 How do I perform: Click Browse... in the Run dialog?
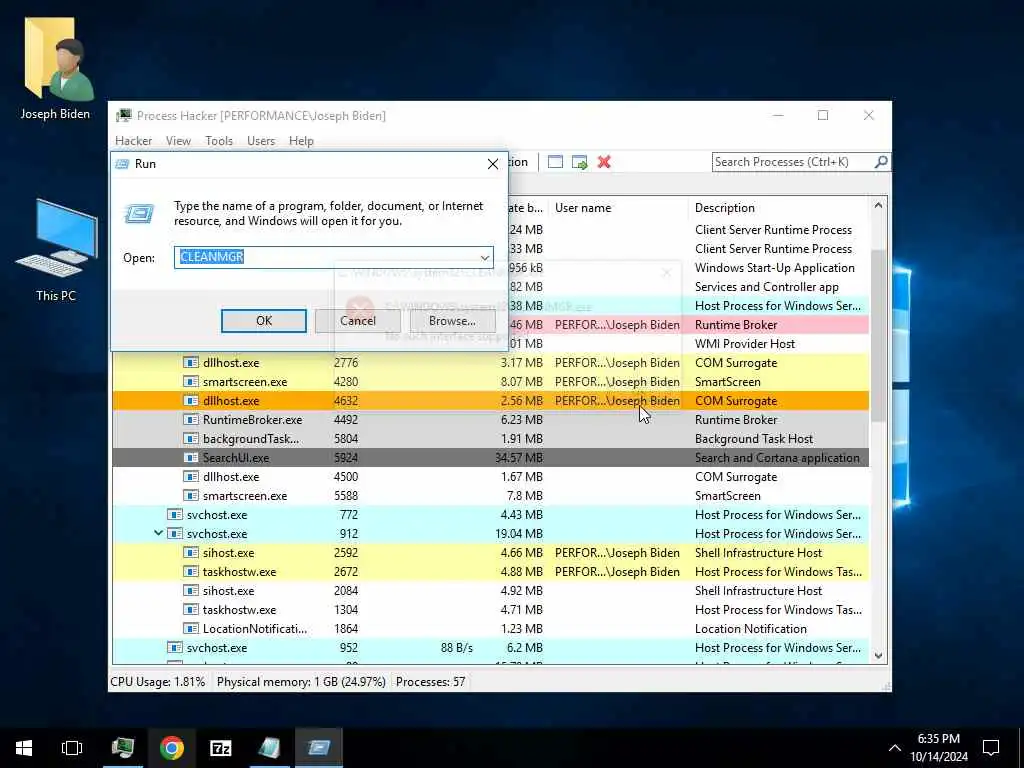pos(452,321)
